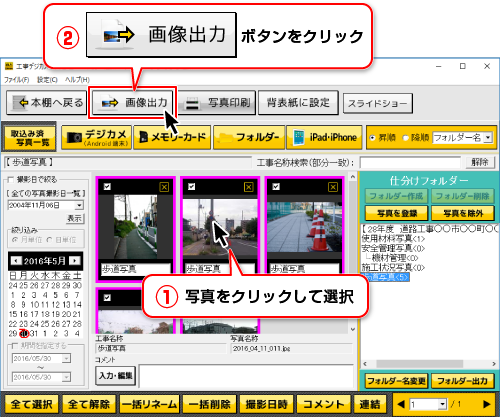This screenshot has height=417, width=500.
Task: Uncheck checkbox of fourth photo in second row
Action: pyautogui.click(x=107, y=298)
